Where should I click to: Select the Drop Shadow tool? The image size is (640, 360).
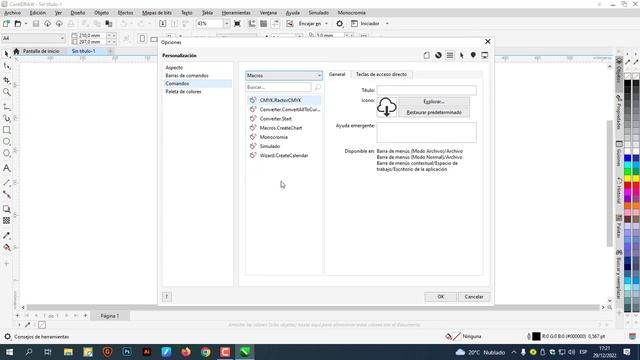click(7, 209)
